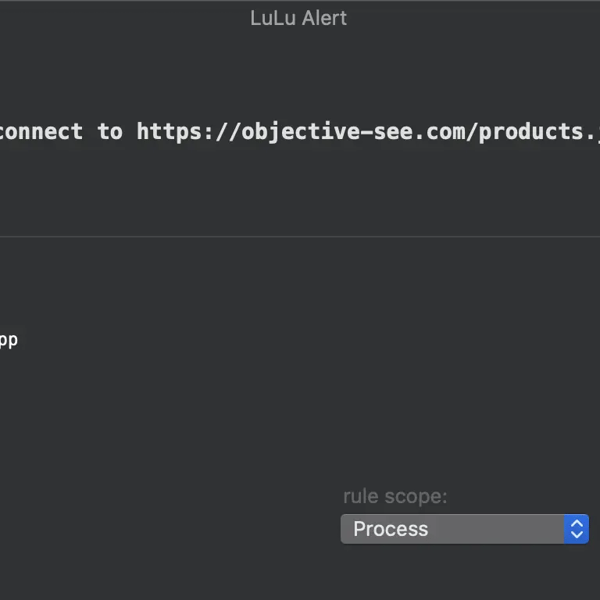Click the LuLu Alert window title
The height and width of the screenshot is (600, 600).
(x=298, y=18)
